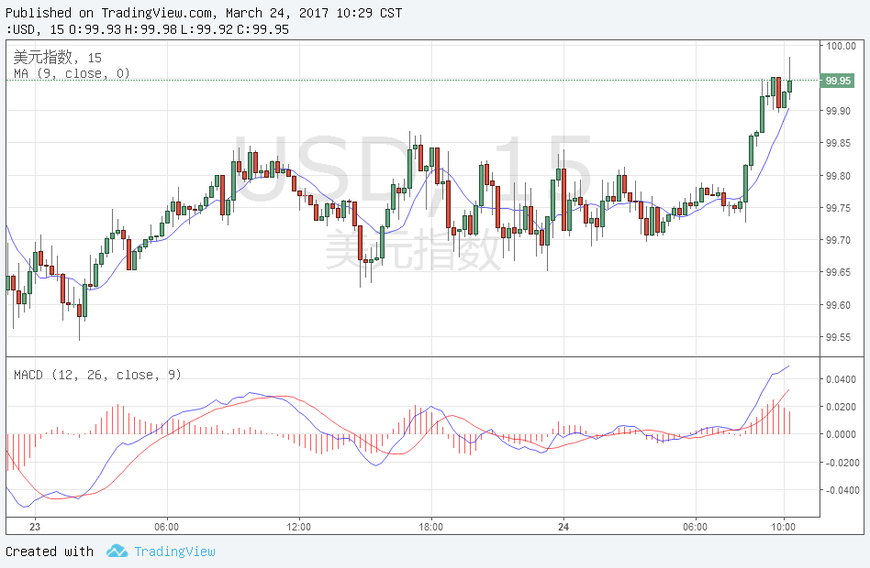Click the 0.0200 MACD axis label

pyautogui.click(x=841, y=407)
